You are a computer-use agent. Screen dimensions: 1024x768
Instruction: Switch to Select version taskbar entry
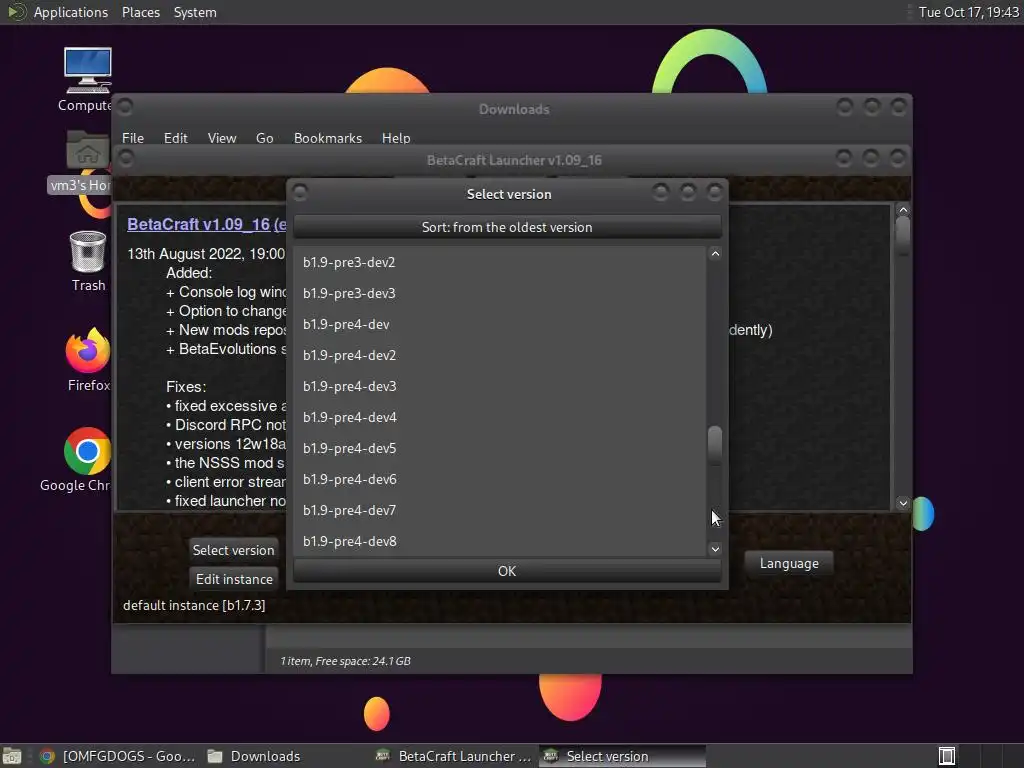pos(622,756)
